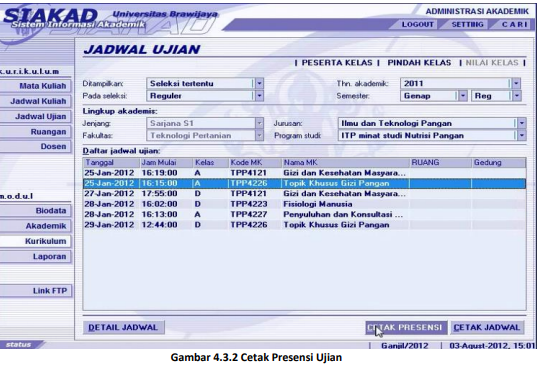Open the Ditampilkan dropdown arrow
This screenshot has width=537, height=368.
259,83
